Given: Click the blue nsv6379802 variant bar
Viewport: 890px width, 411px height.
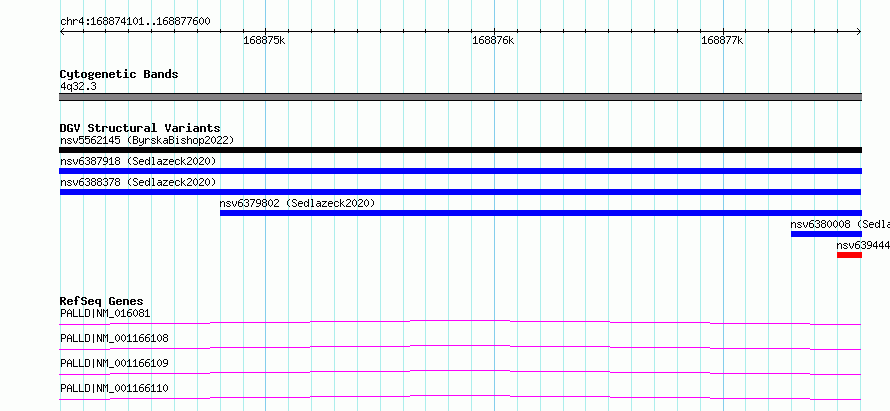Looking at the screenshot, I should pyautogui.click(x=541, y=213).
